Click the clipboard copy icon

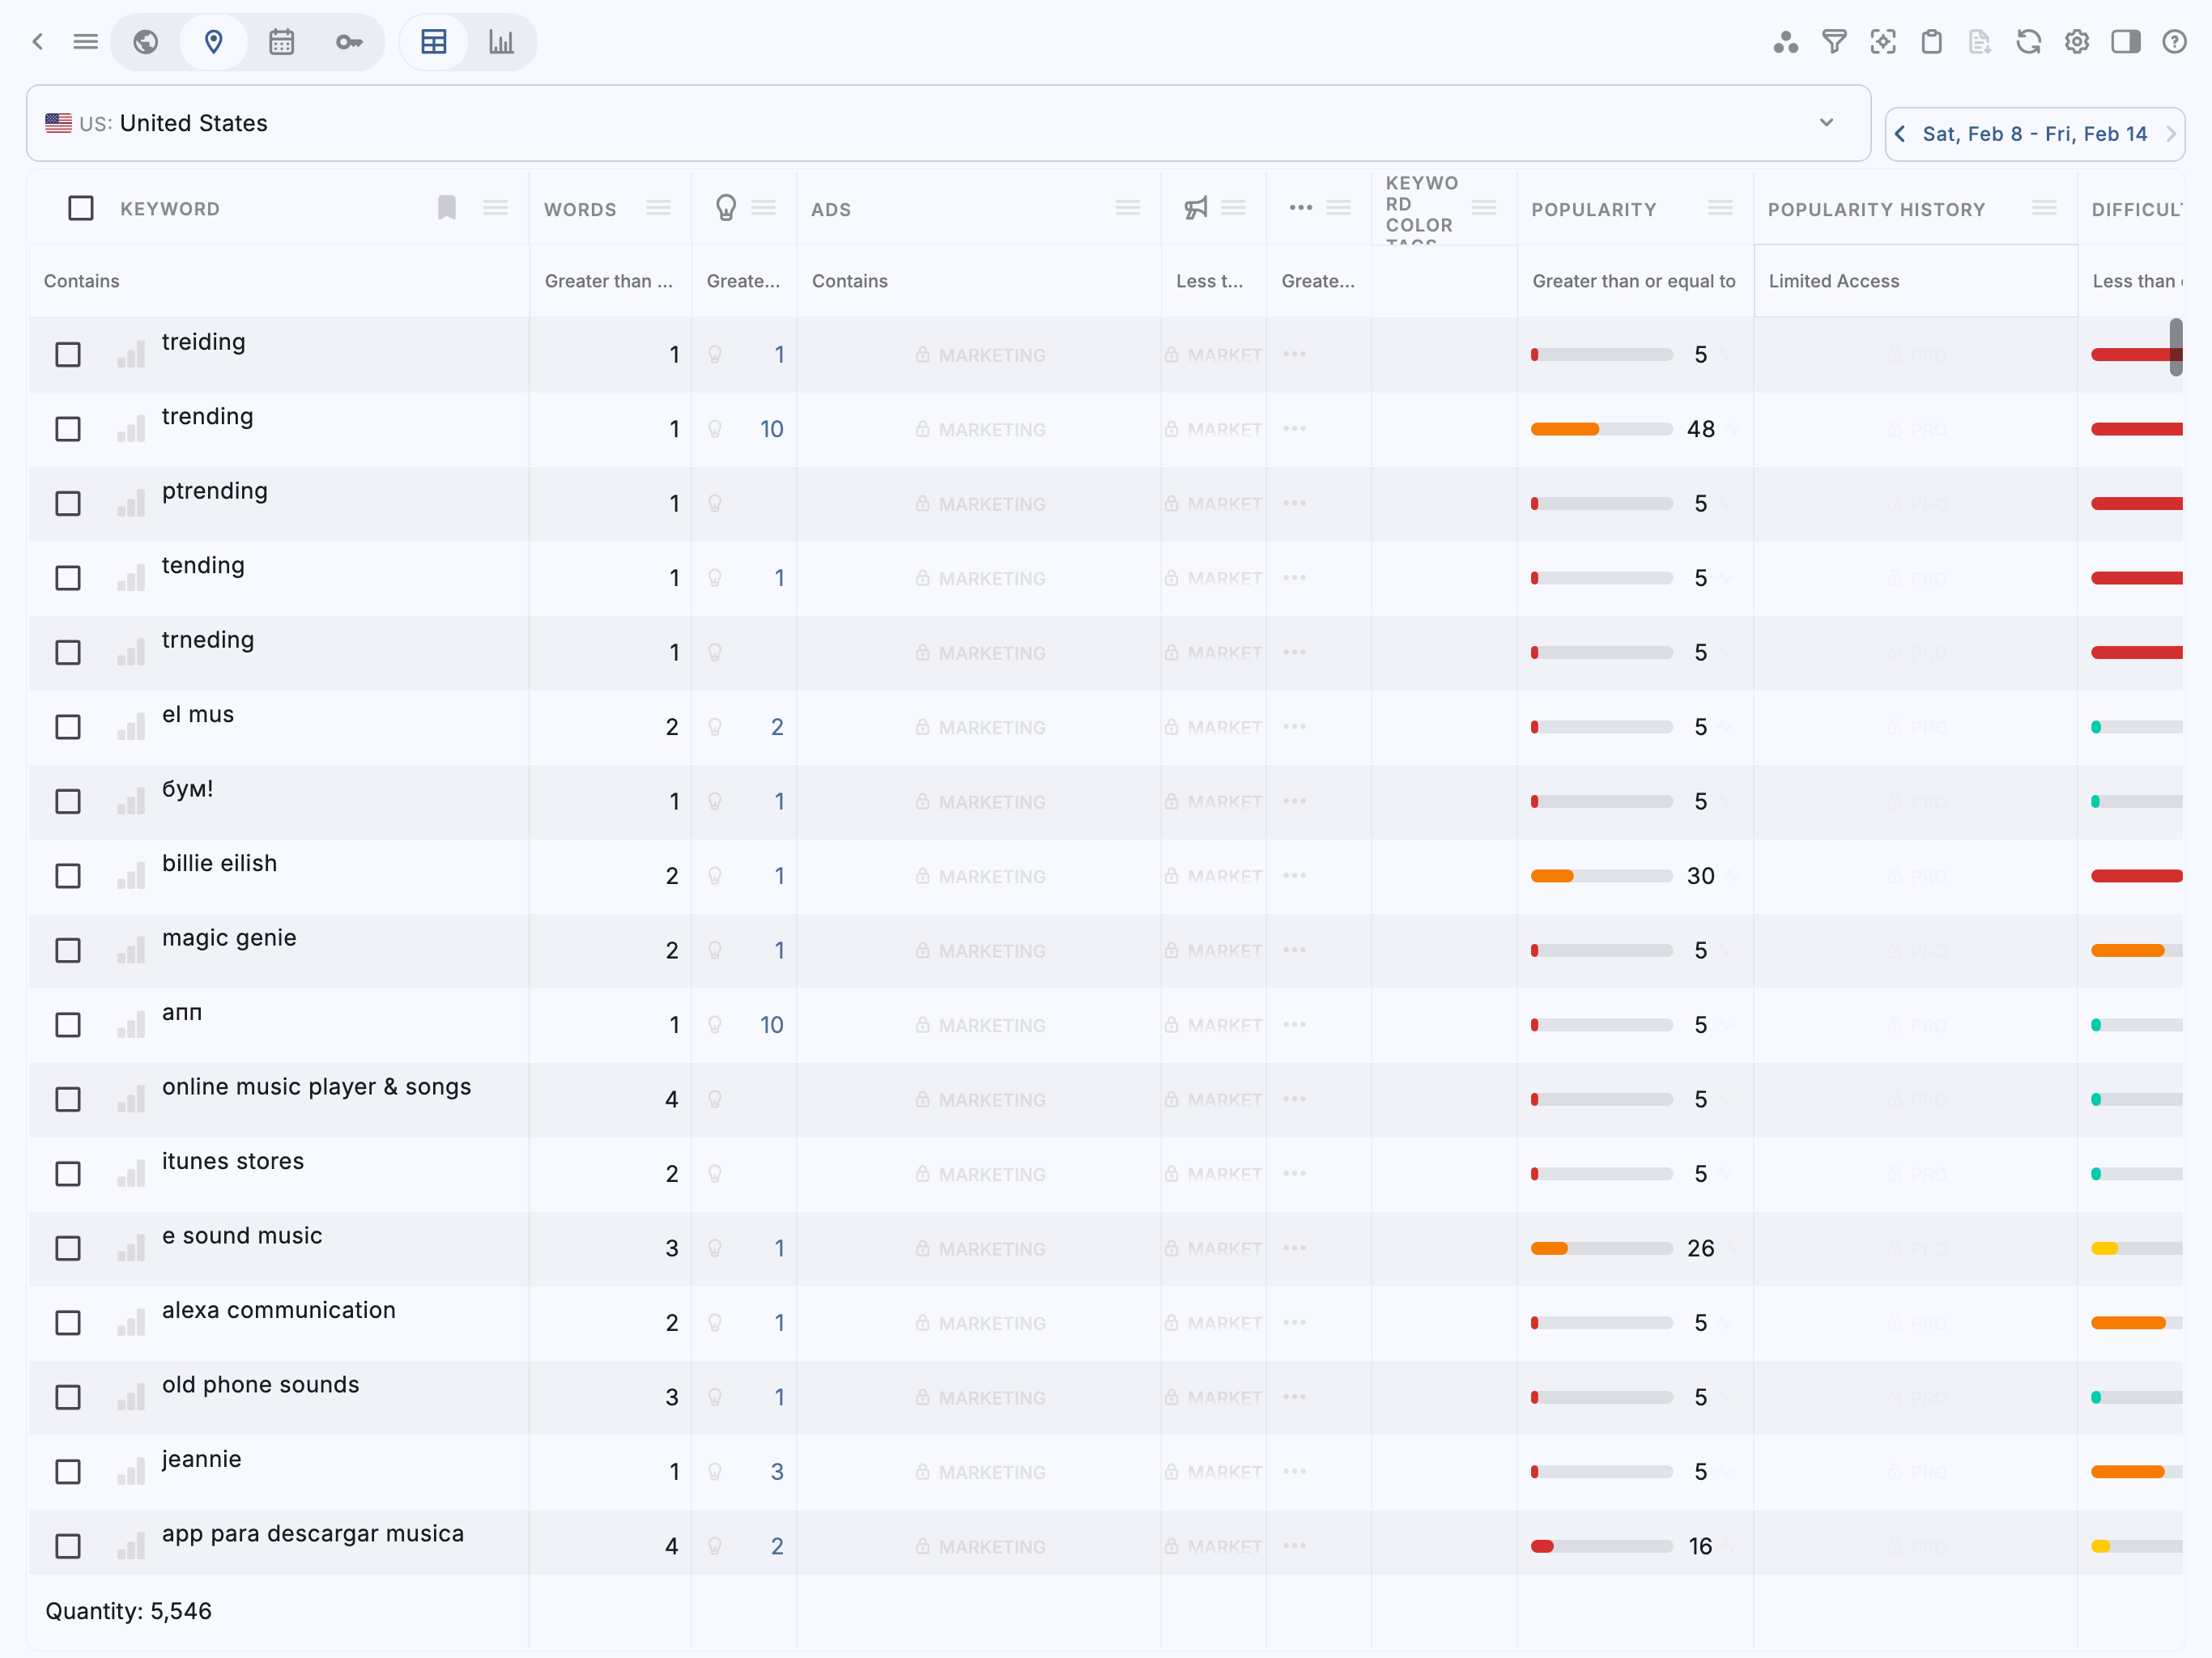click(x=1931, y=42)
